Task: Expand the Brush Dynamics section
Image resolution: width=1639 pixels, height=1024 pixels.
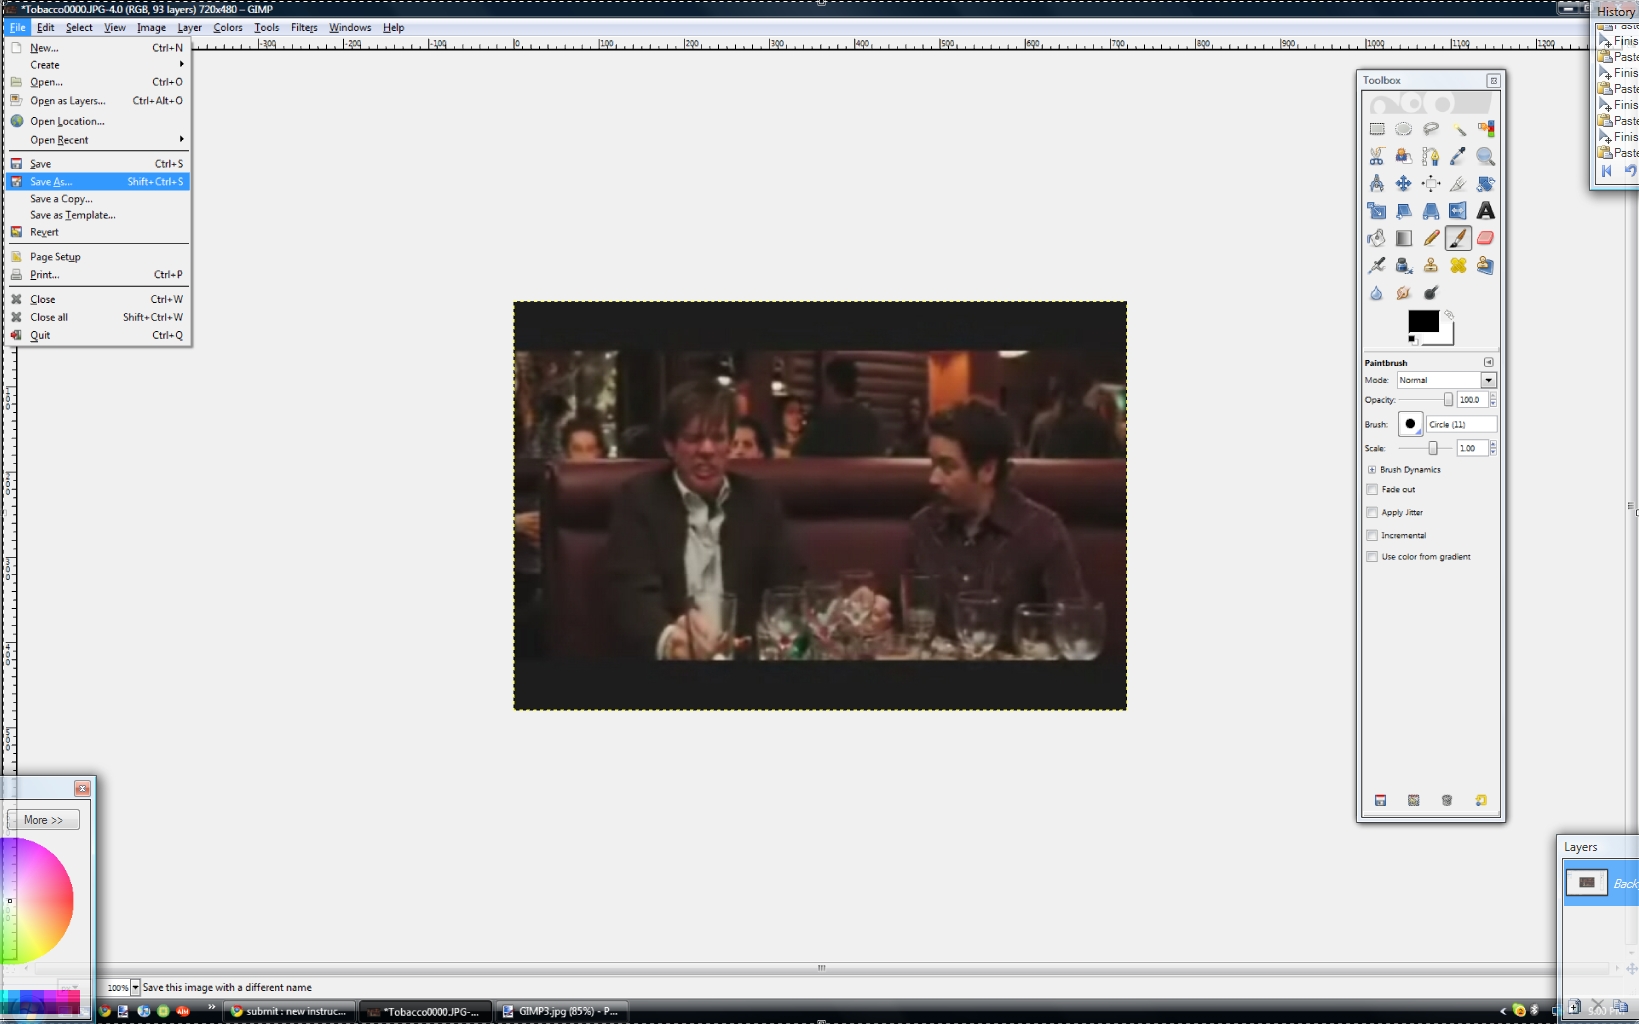Action: (x=1372, y=470)
